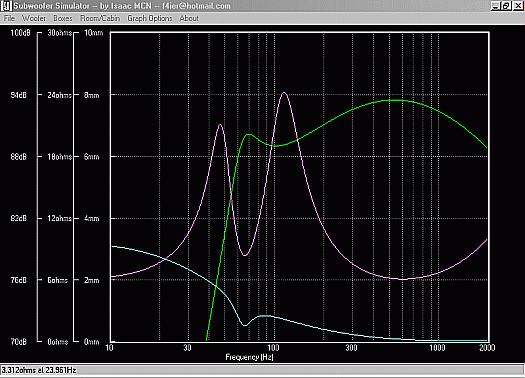Click the cyan excursion curve's dip
The height and width of the screenshot is (378, 525).
[245, 325]
